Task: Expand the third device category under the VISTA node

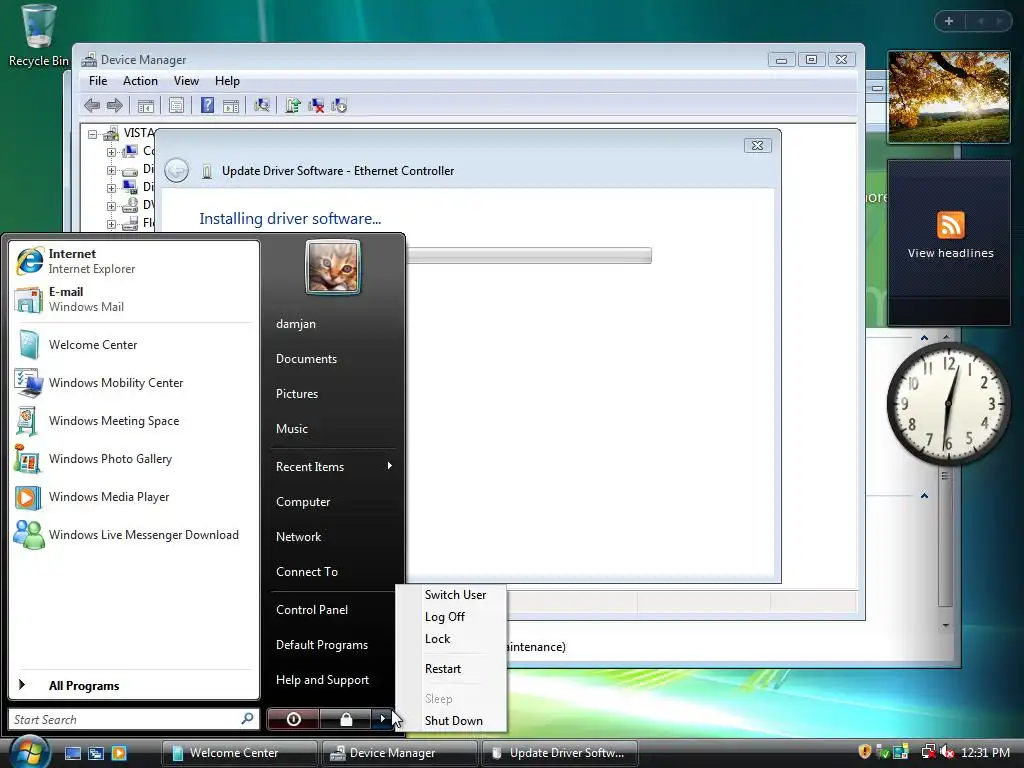Action: tap(112, 188)
